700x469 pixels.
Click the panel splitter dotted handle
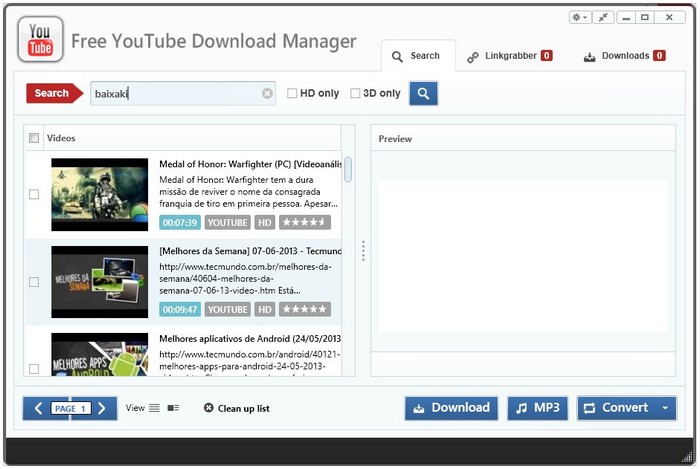[x=363, y=251]
